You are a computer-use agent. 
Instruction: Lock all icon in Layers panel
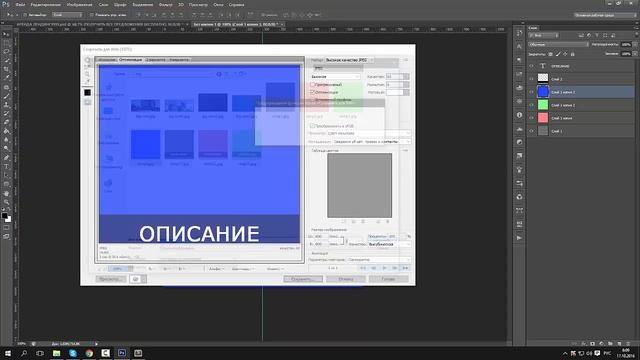coord(572,54)
